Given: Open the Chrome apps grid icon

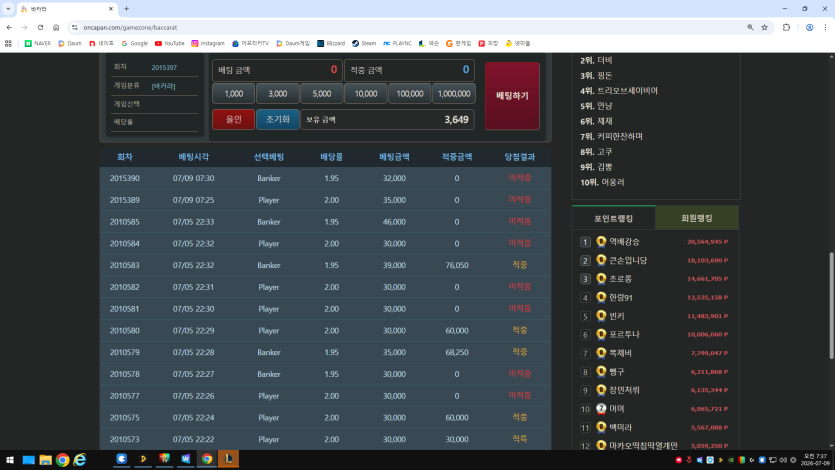Looking at the screenshot, I should 8,43.
